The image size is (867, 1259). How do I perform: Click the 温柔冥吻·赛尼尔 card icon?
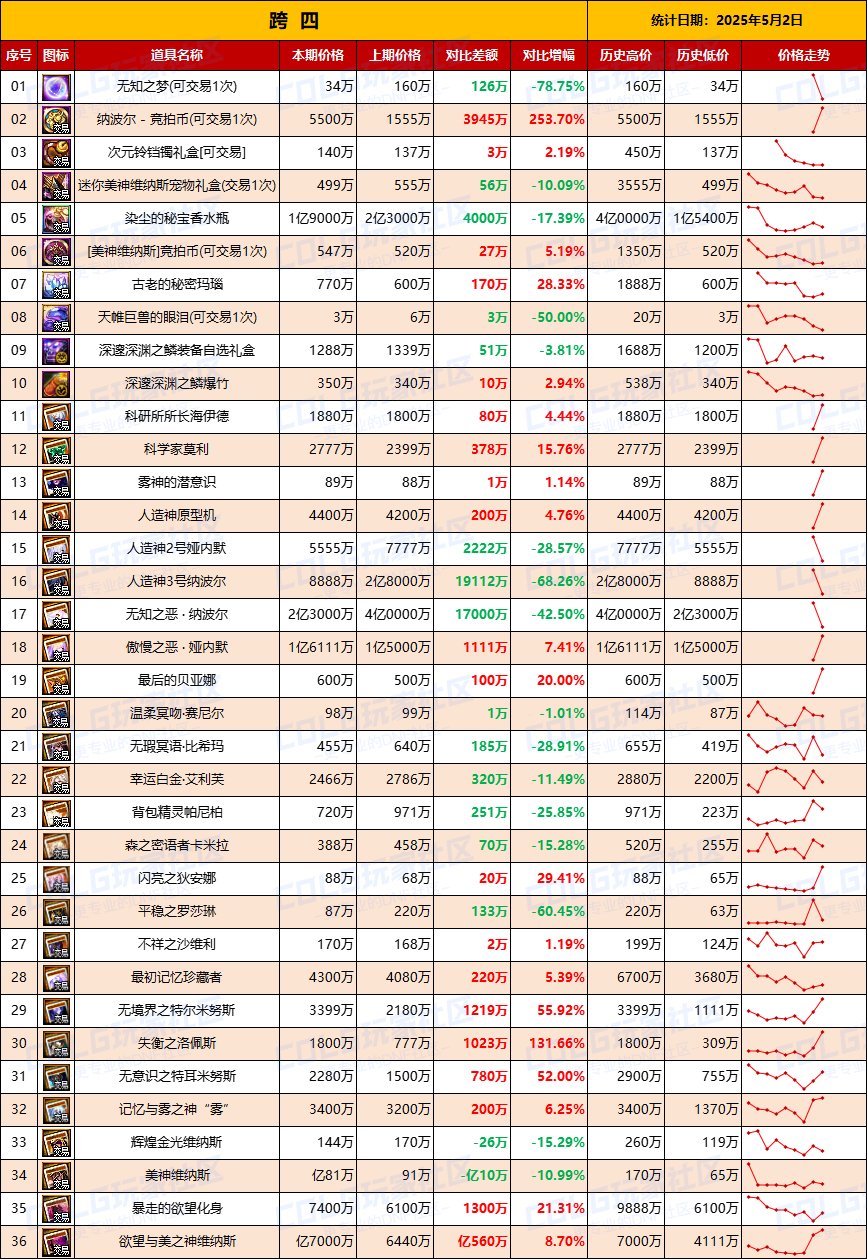click(x=56, y=713)
